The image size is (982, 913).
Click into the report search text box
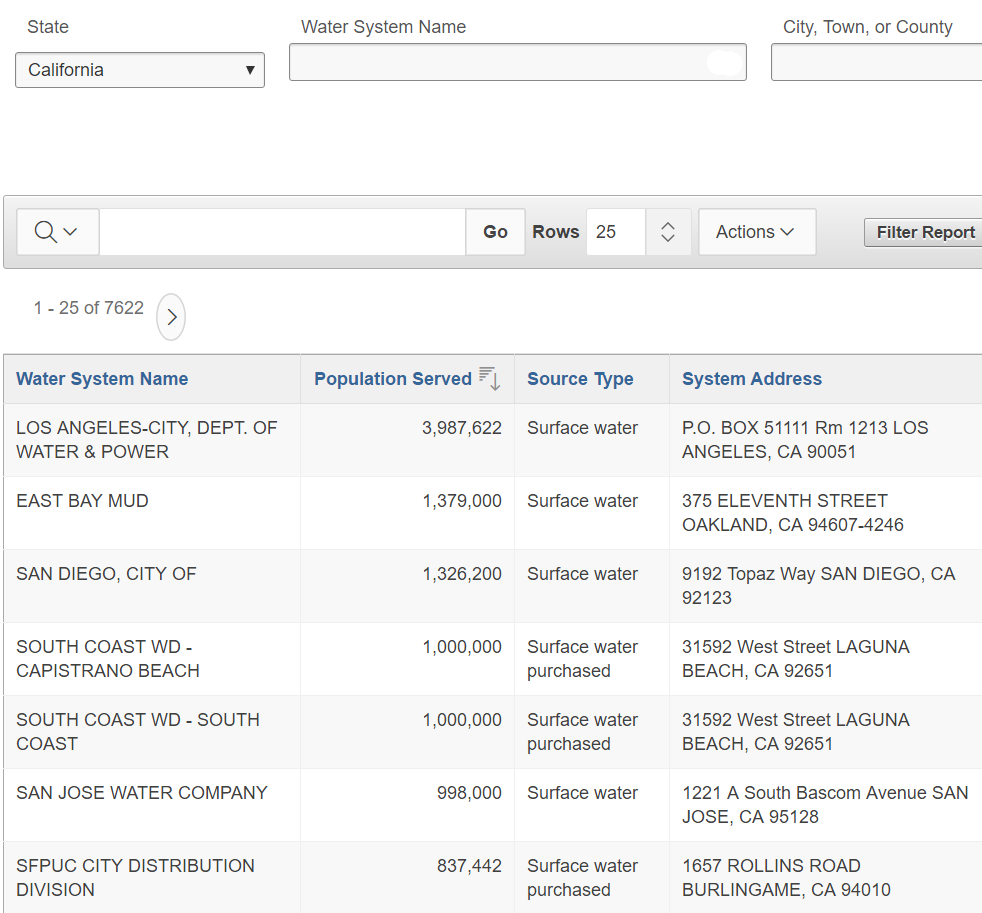coord(282,232)
